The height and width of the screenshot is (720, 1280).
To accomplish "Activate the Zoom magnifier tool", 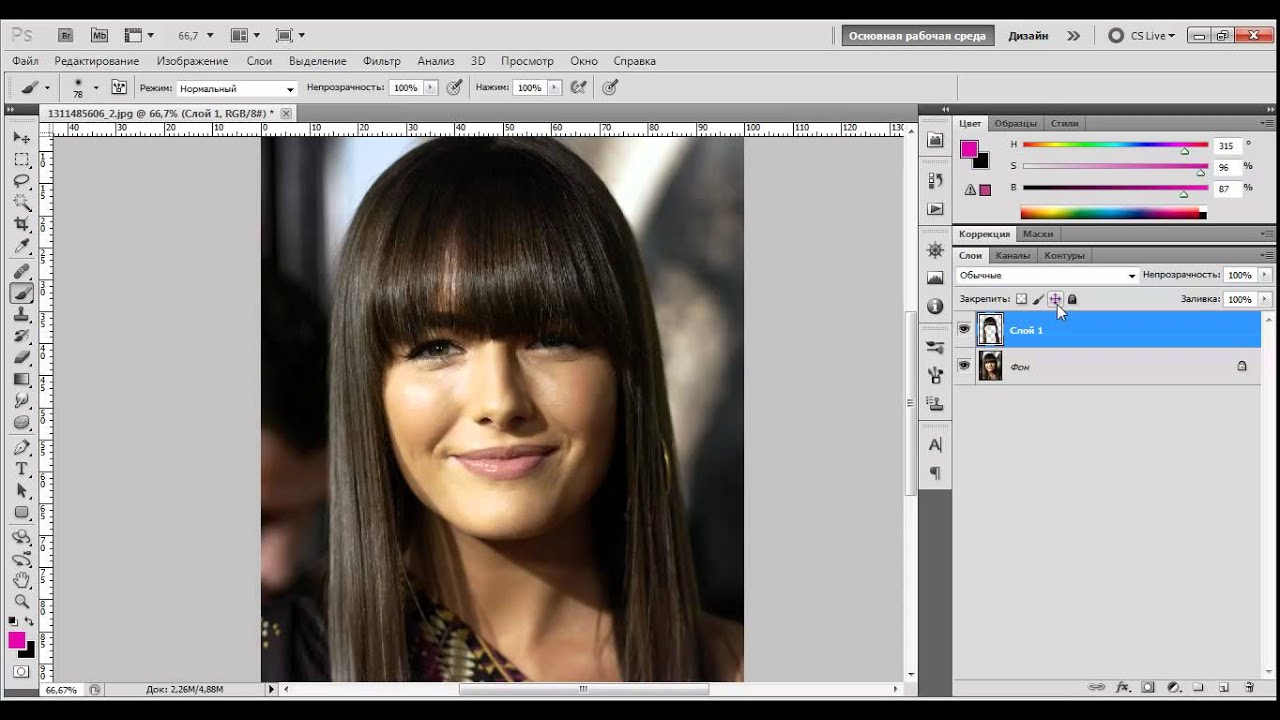I will [x=21, y=601].
